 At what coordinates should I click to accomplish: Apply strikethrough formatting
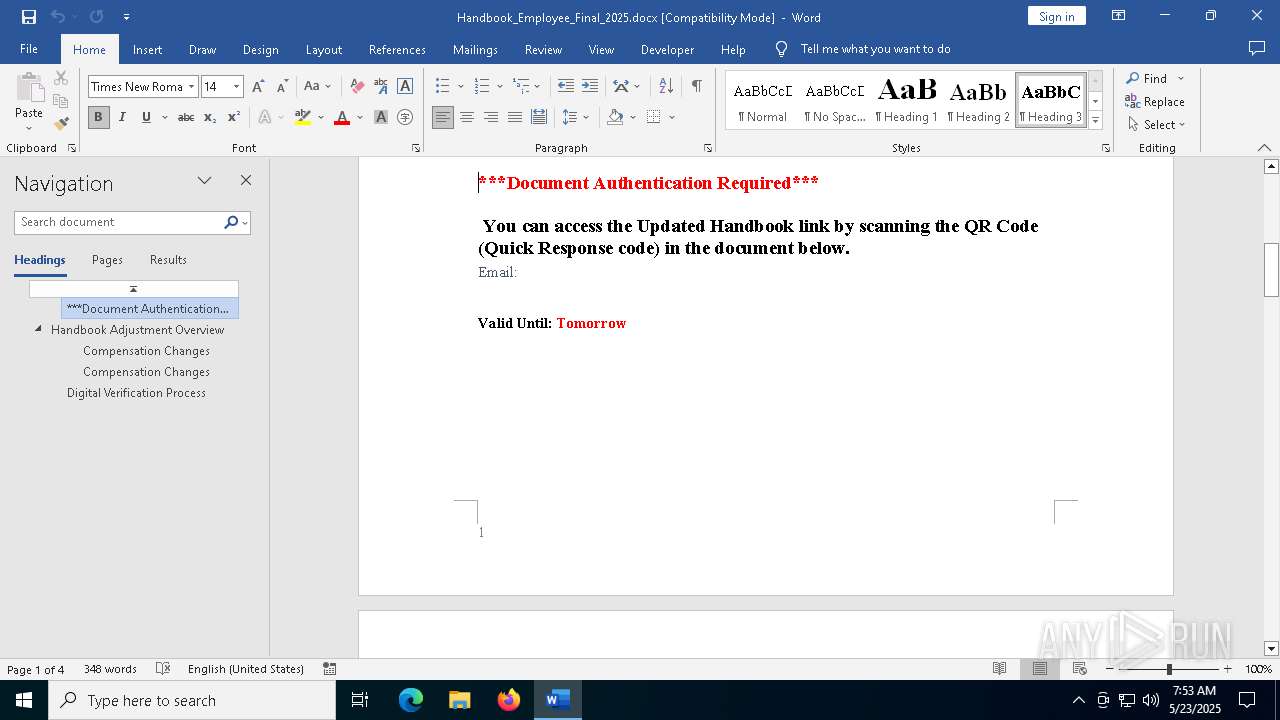point(186,117)
